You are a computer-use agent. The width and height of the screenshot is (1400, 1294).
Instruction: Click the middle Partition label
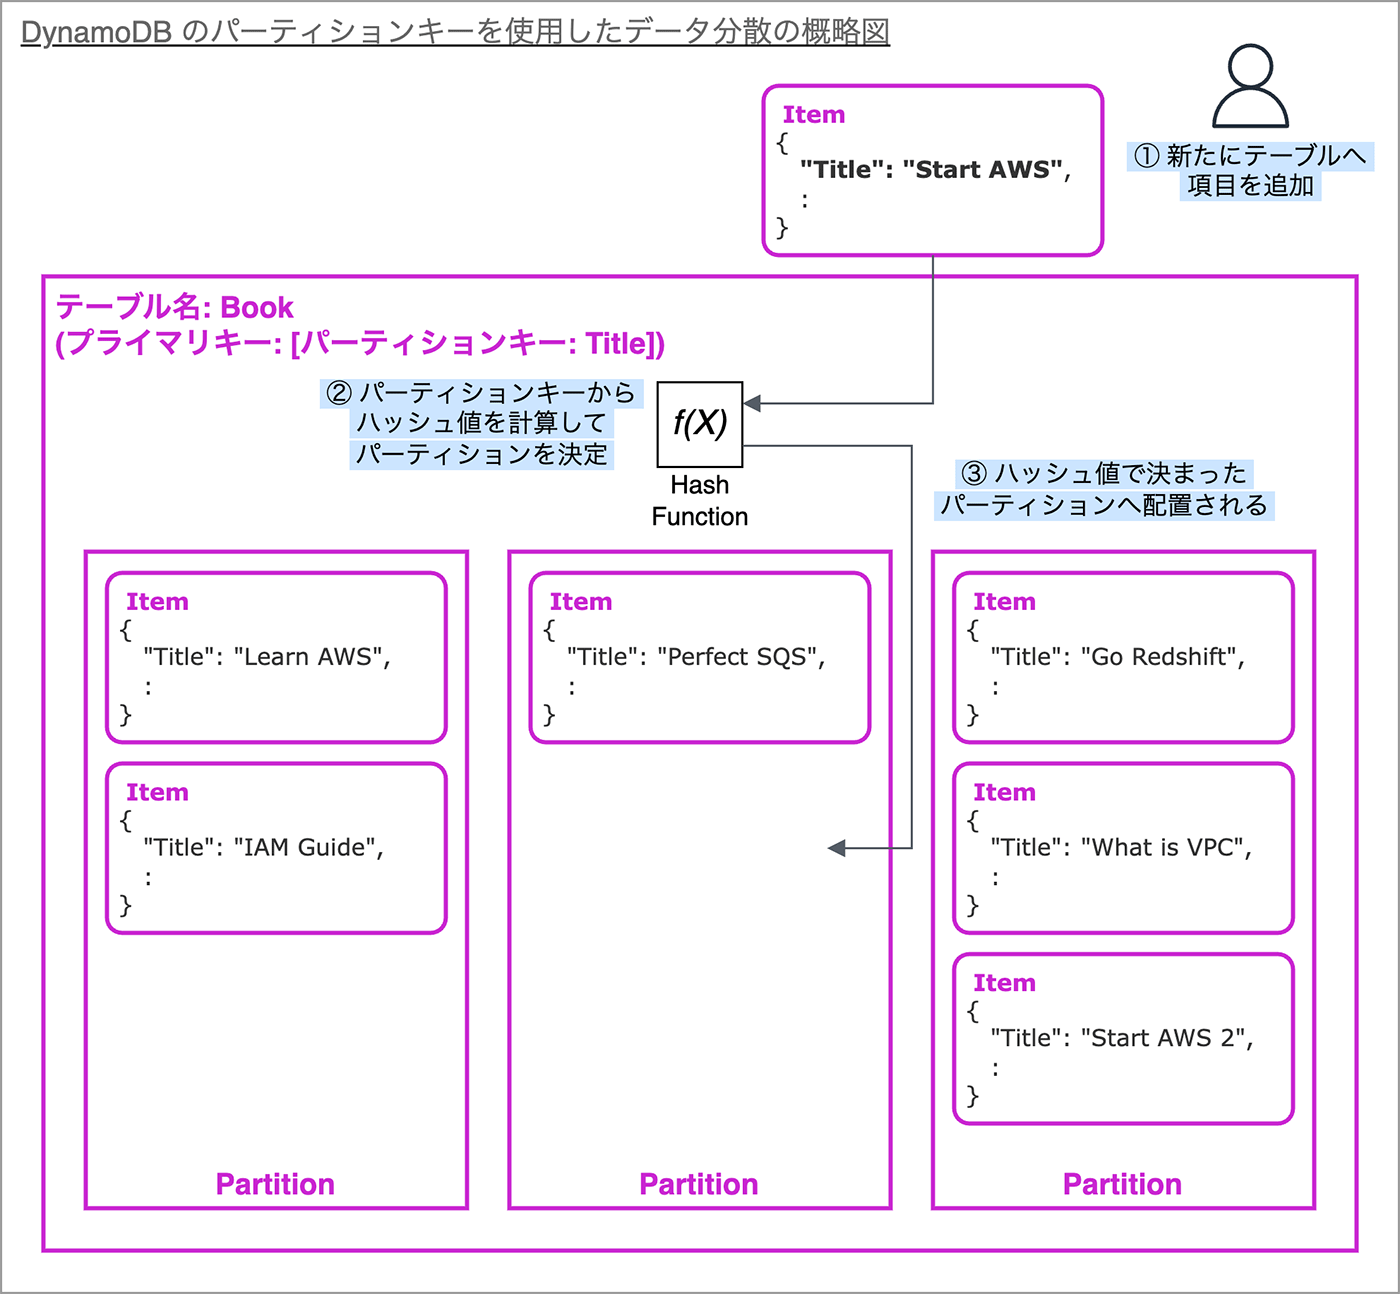click(x=698, y=1184)
